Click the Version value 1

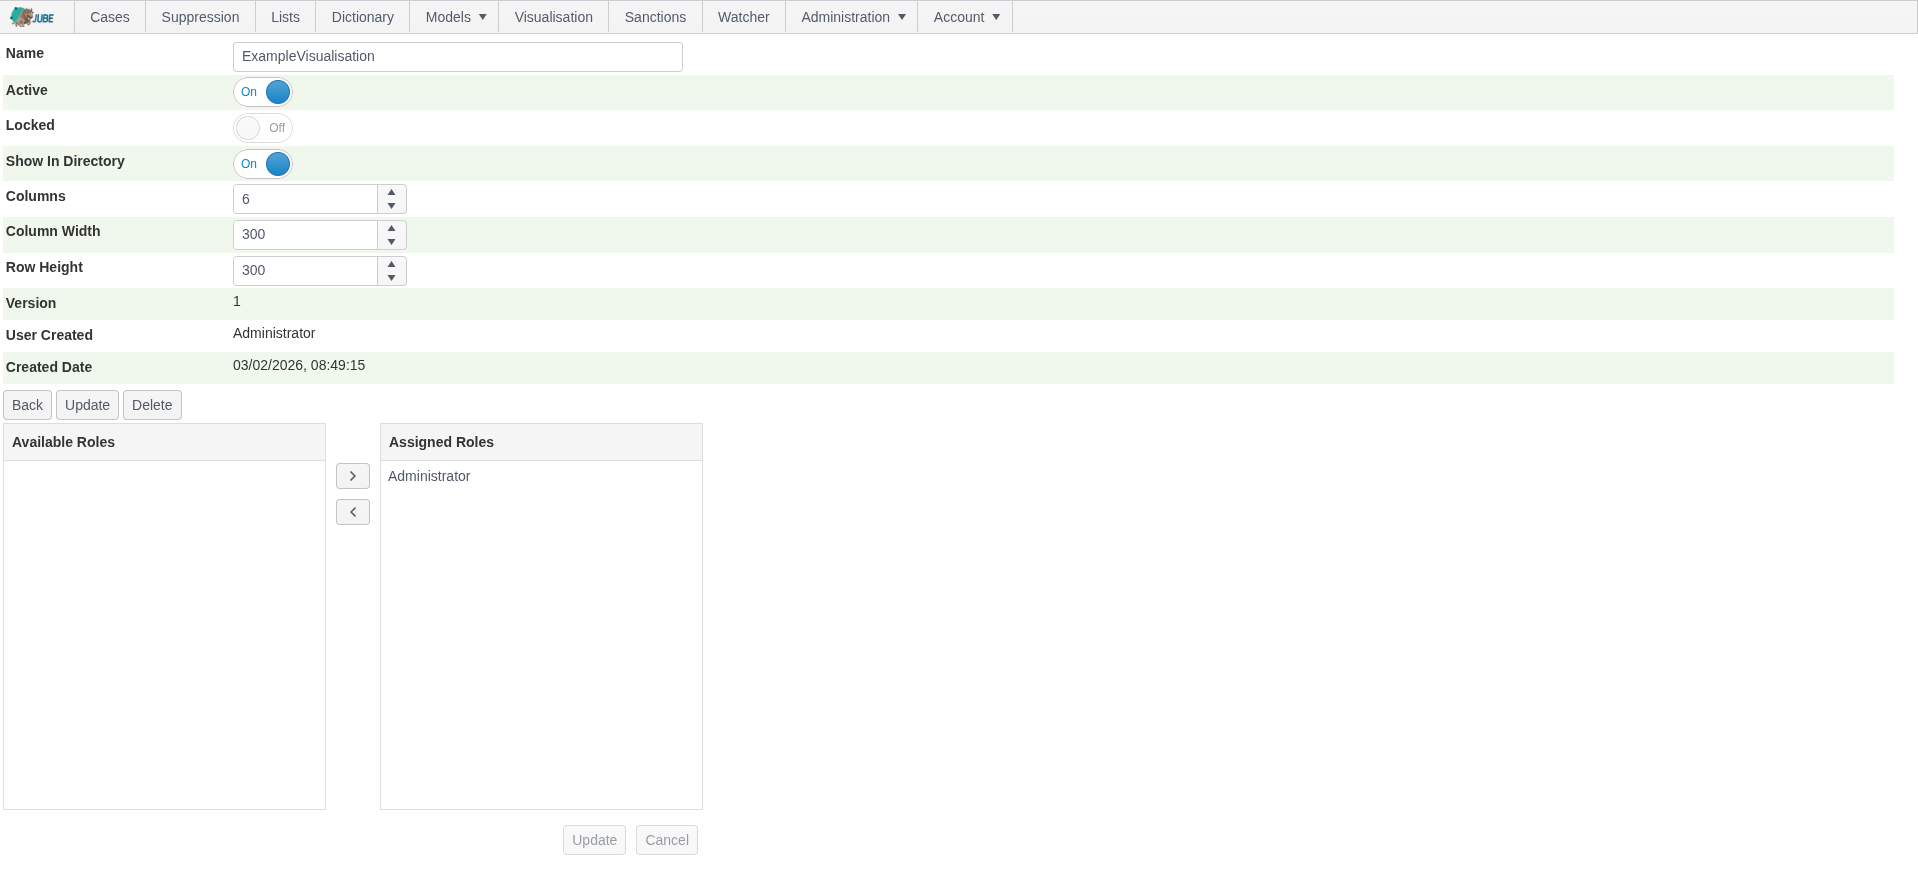[237, 301]
